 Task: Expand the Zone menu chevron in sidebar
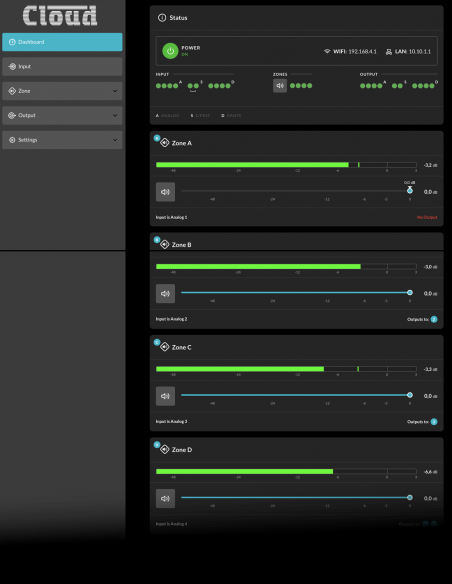click(x=115, y=91)
